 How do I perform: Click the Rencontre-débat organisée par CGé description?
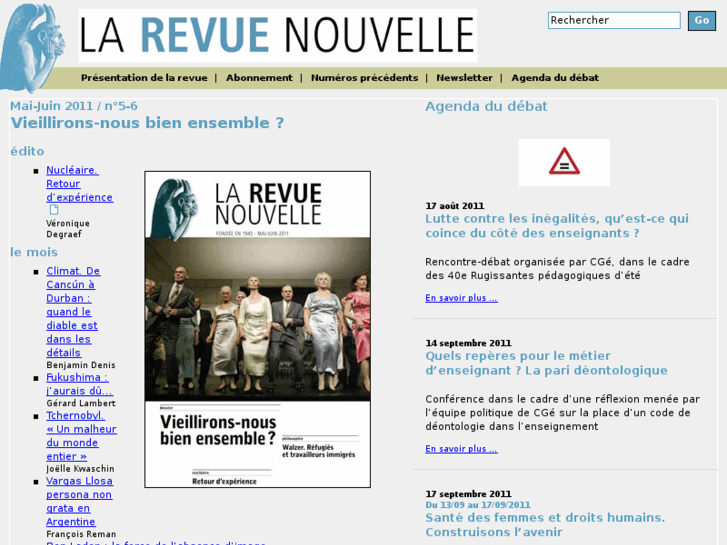pyautogui.click(x=557, y=269)
